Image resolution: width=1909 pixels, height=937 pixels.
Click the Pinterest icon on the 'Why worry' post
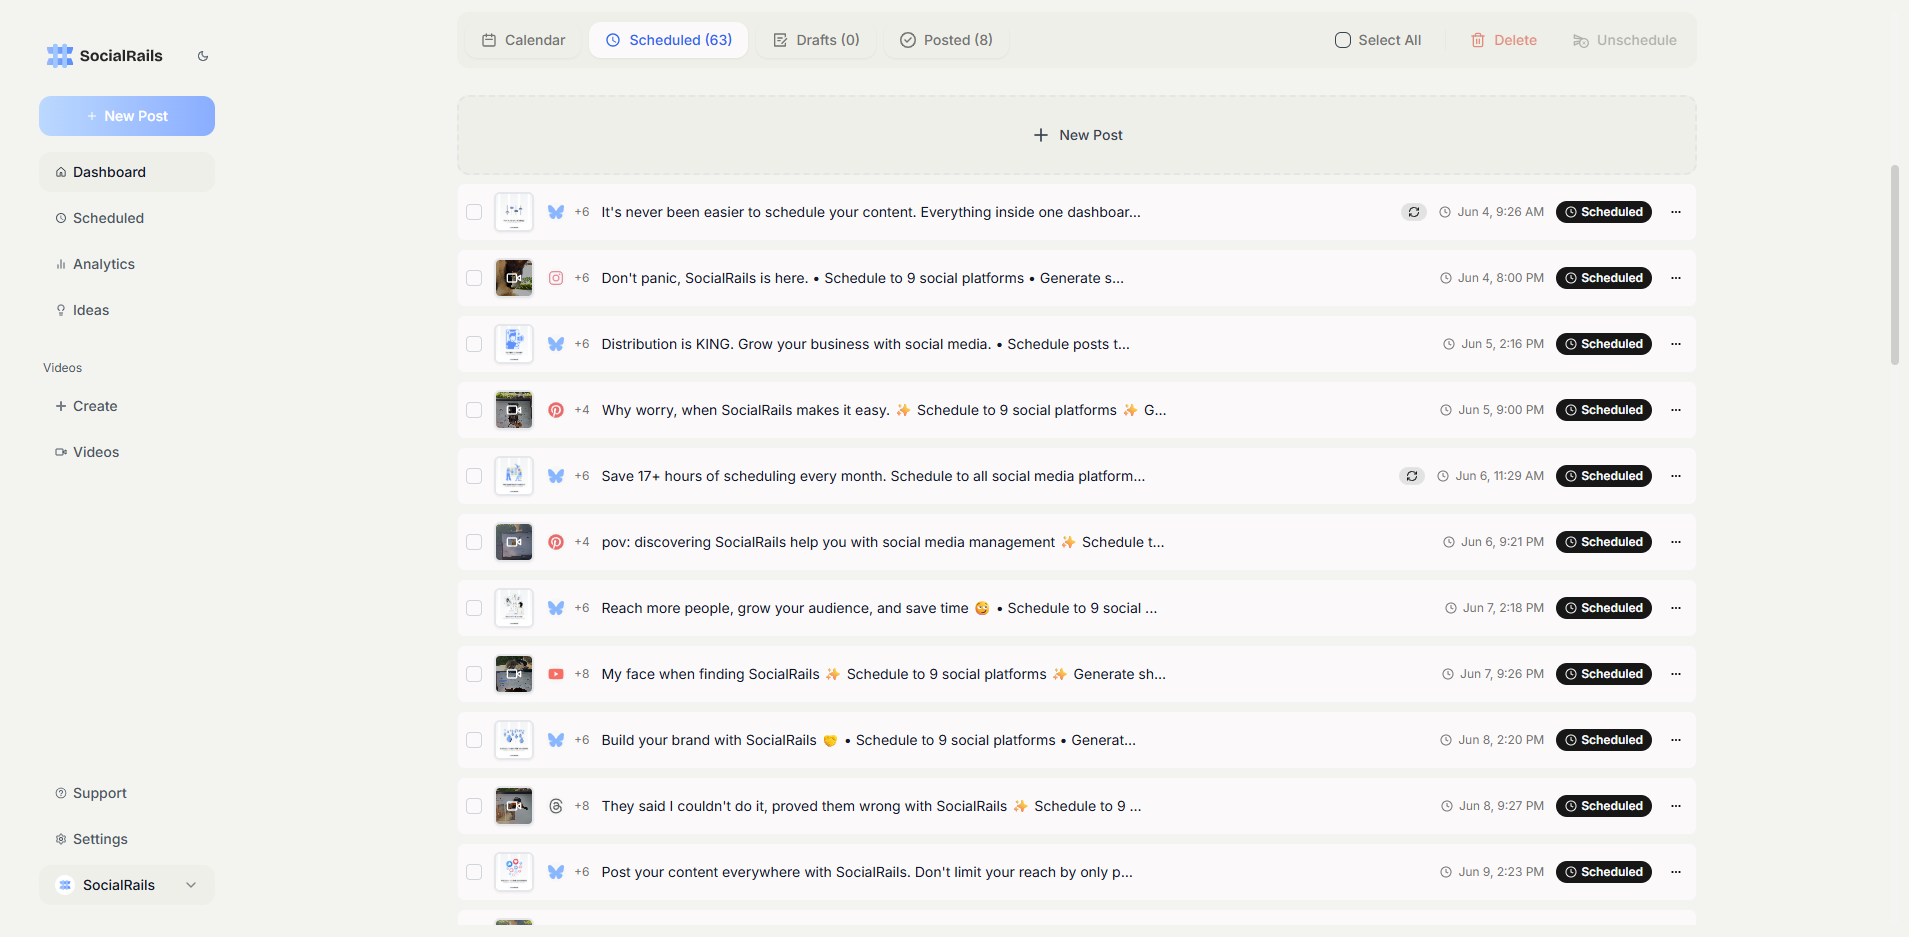556,410
